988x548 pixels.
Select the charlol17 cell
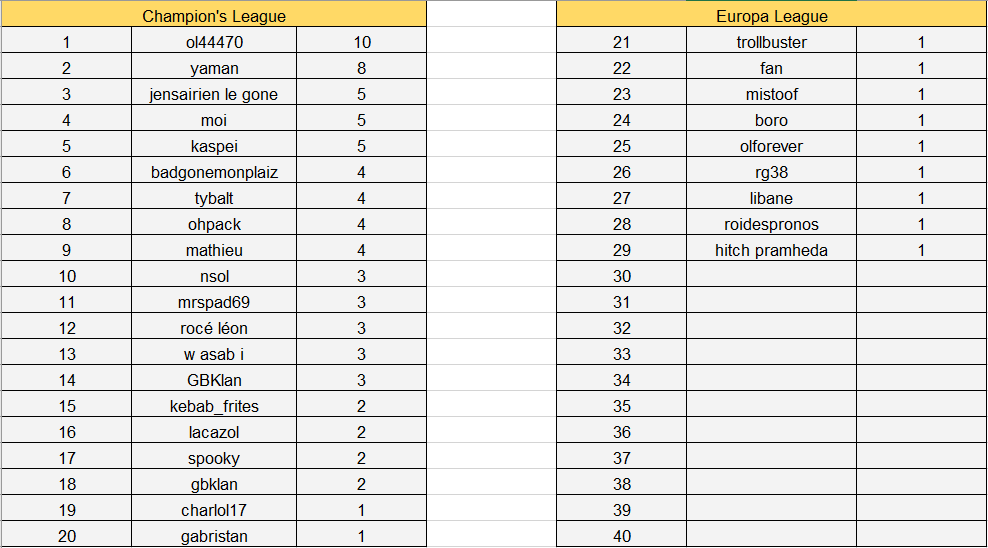coord(214,510)
